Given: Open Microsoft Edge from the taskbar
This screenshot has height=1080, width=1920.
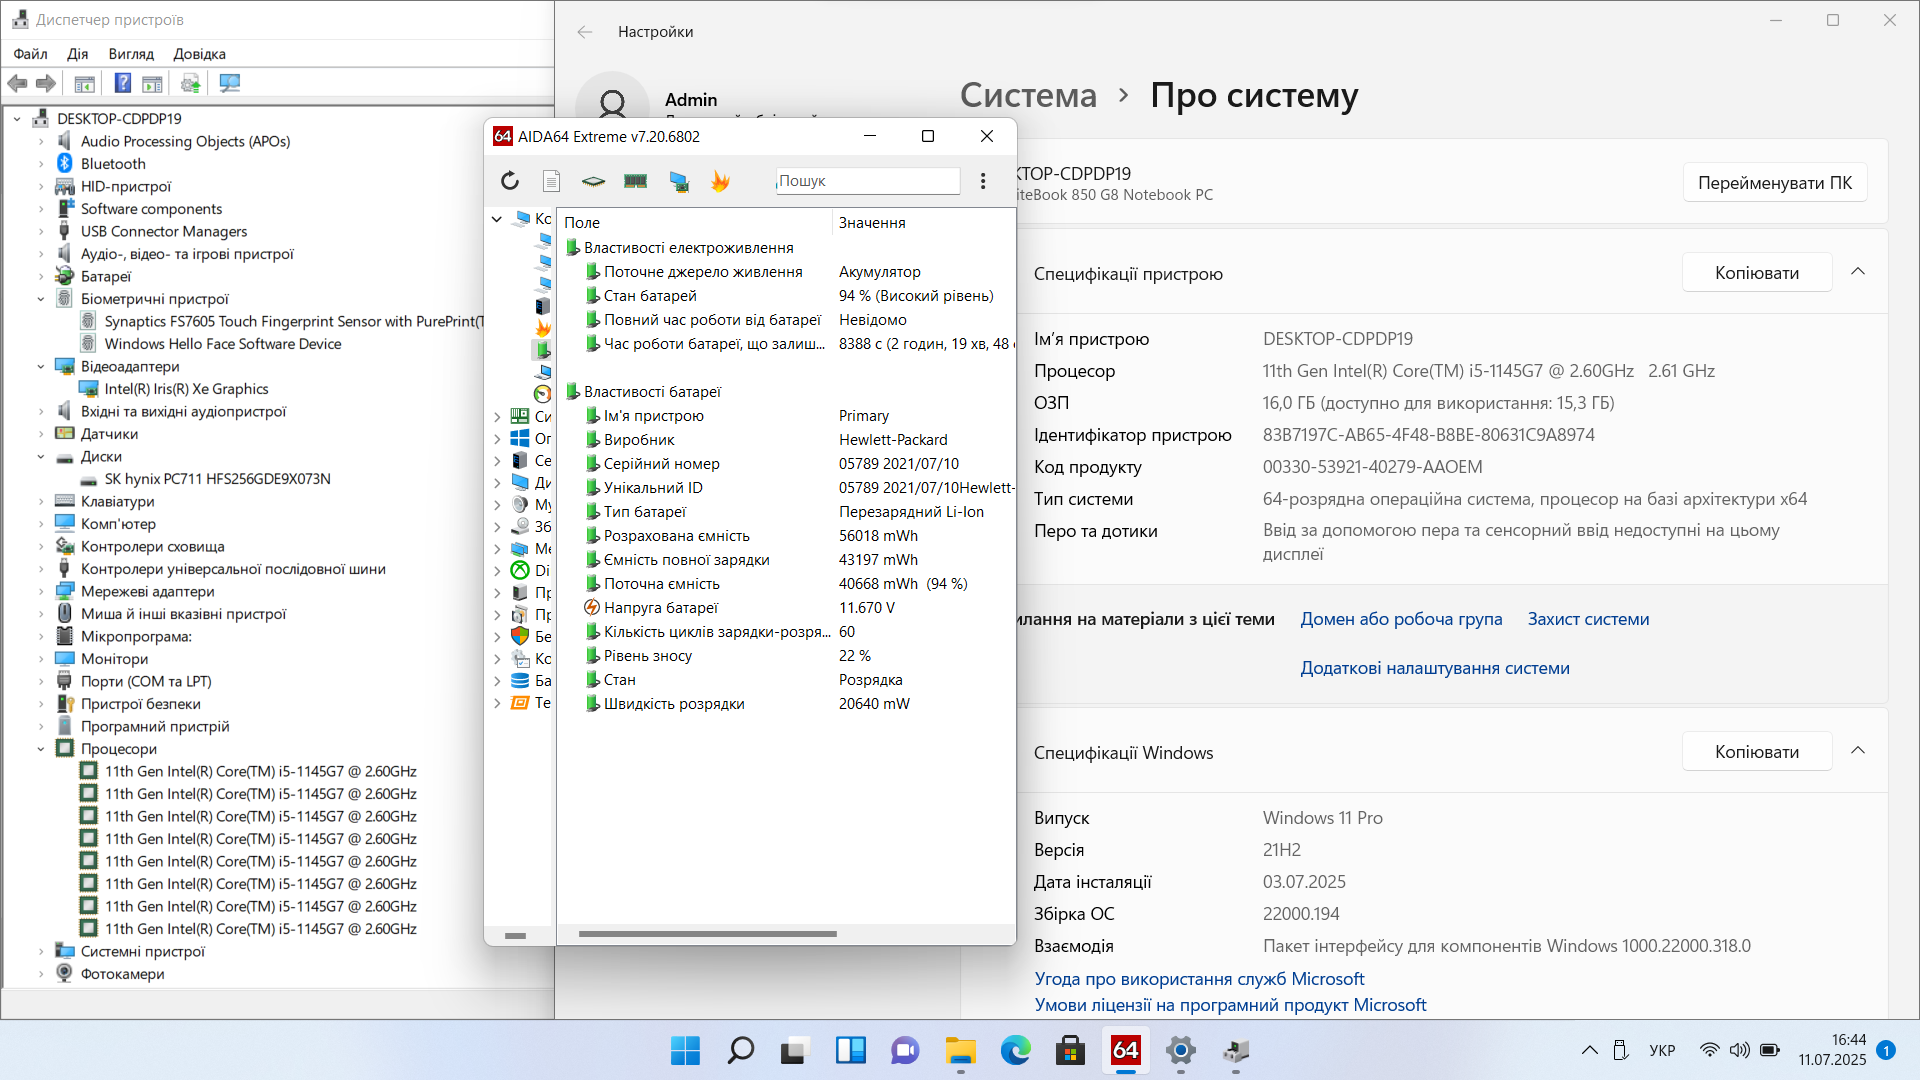Looking at the screenshot, I should (1016, 1050).
